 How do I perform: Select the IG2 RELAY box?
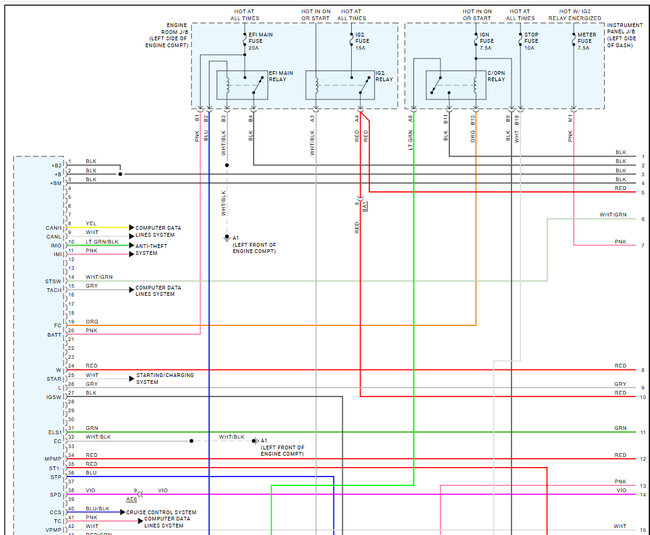340,85
